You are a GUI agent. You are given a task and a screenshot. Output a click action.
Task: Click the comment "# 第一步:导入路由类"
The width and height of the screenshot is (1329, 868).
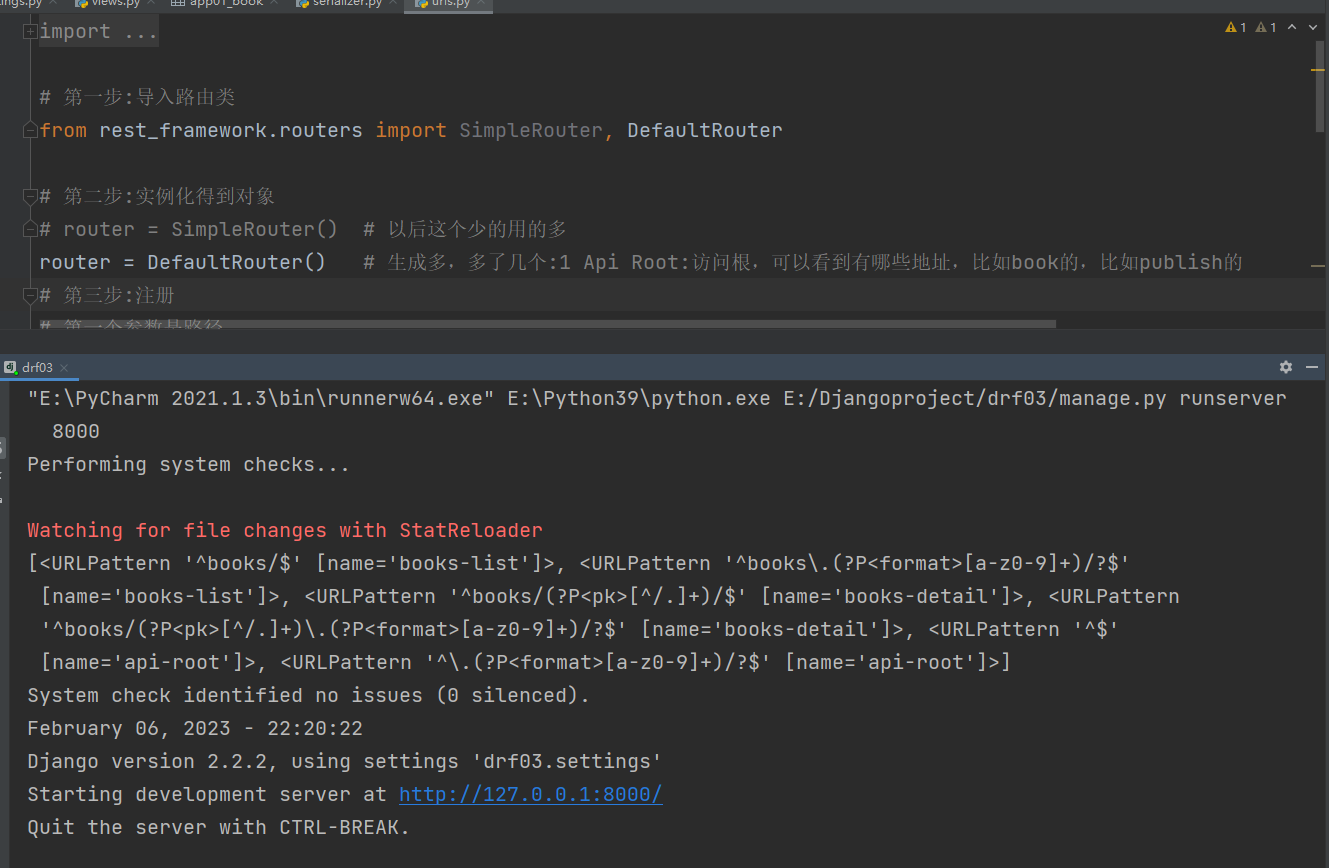click(137, 98)
